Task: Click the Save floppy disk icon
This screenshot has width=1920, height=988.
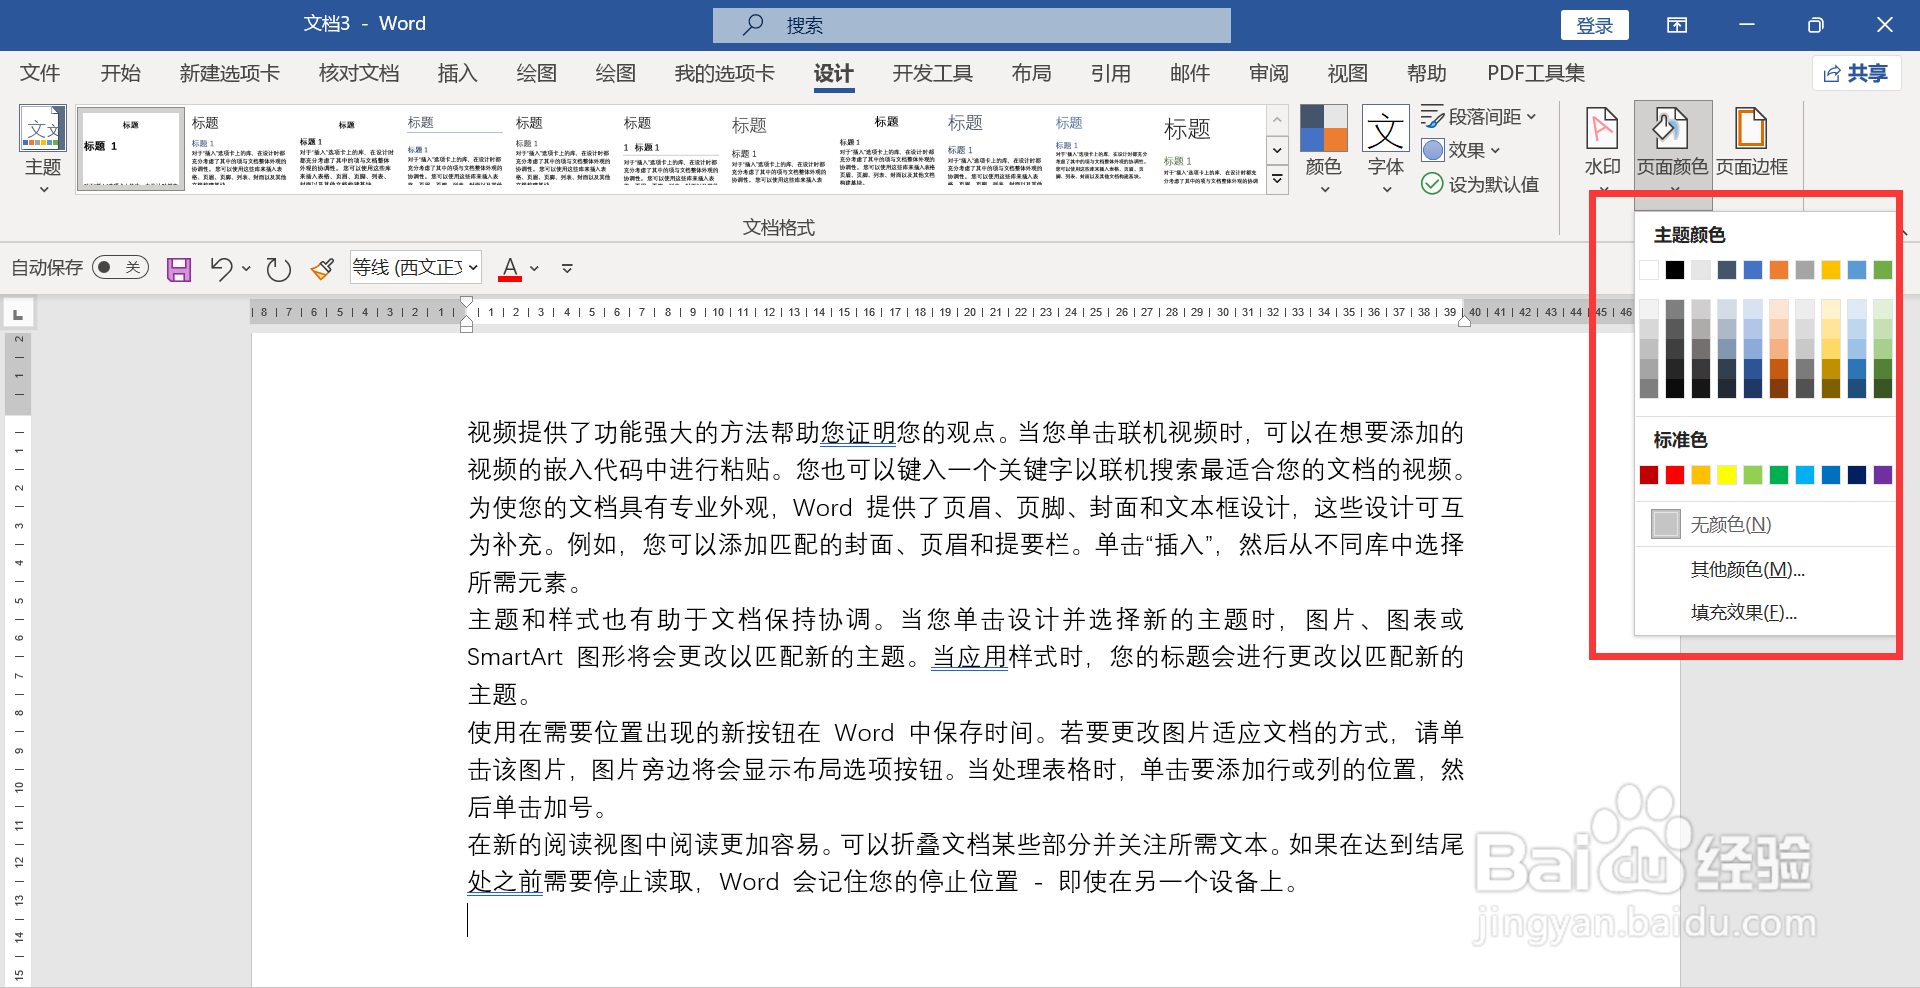Action: click(179, 268)
